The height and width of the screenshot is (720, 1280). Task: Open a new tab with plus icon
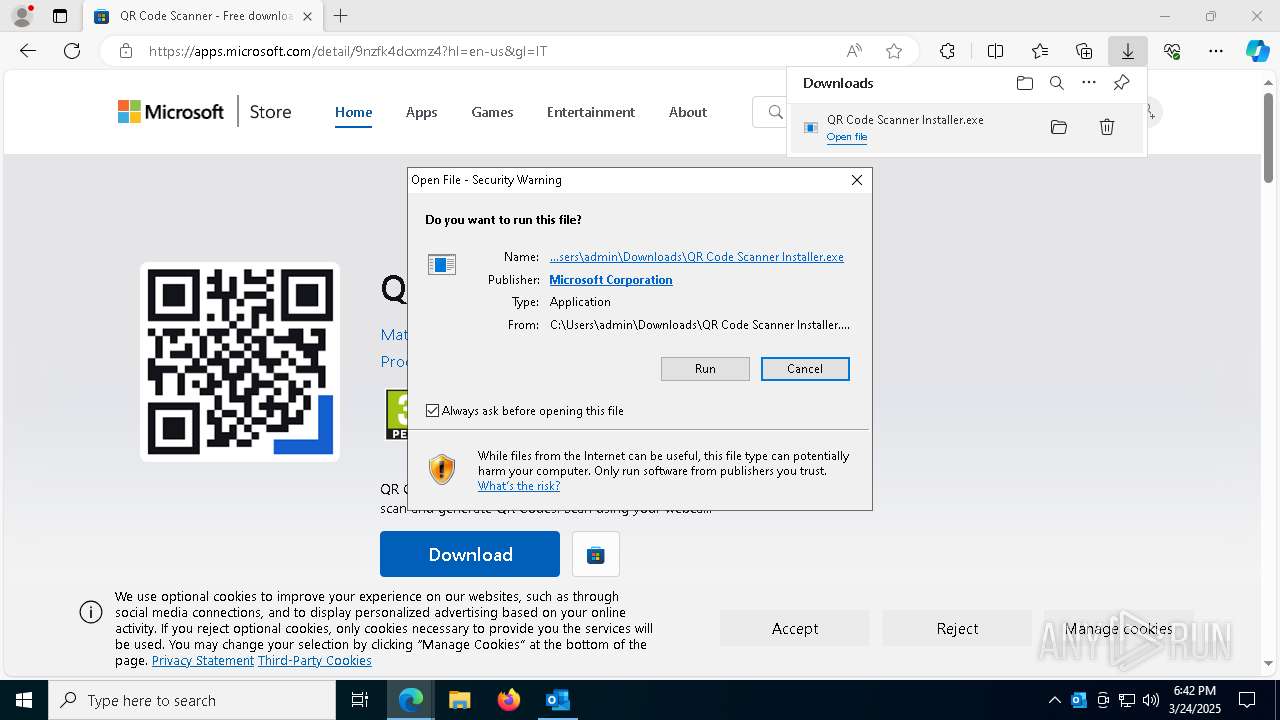[x=340, y=16]
